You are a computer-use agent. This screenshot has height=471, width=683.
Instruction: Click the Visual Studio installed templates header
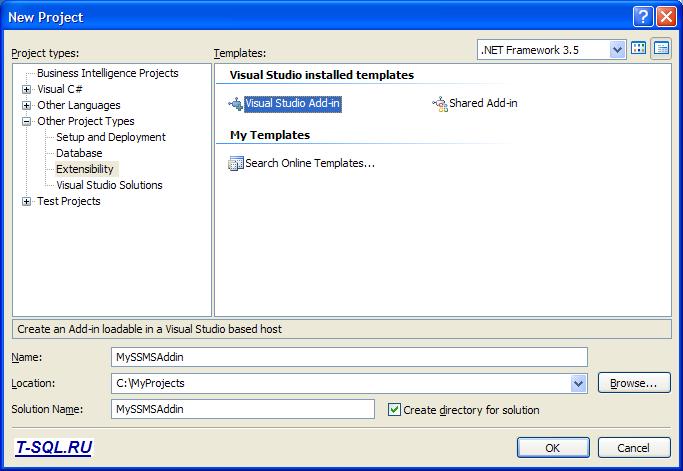[x=321, y=75]
